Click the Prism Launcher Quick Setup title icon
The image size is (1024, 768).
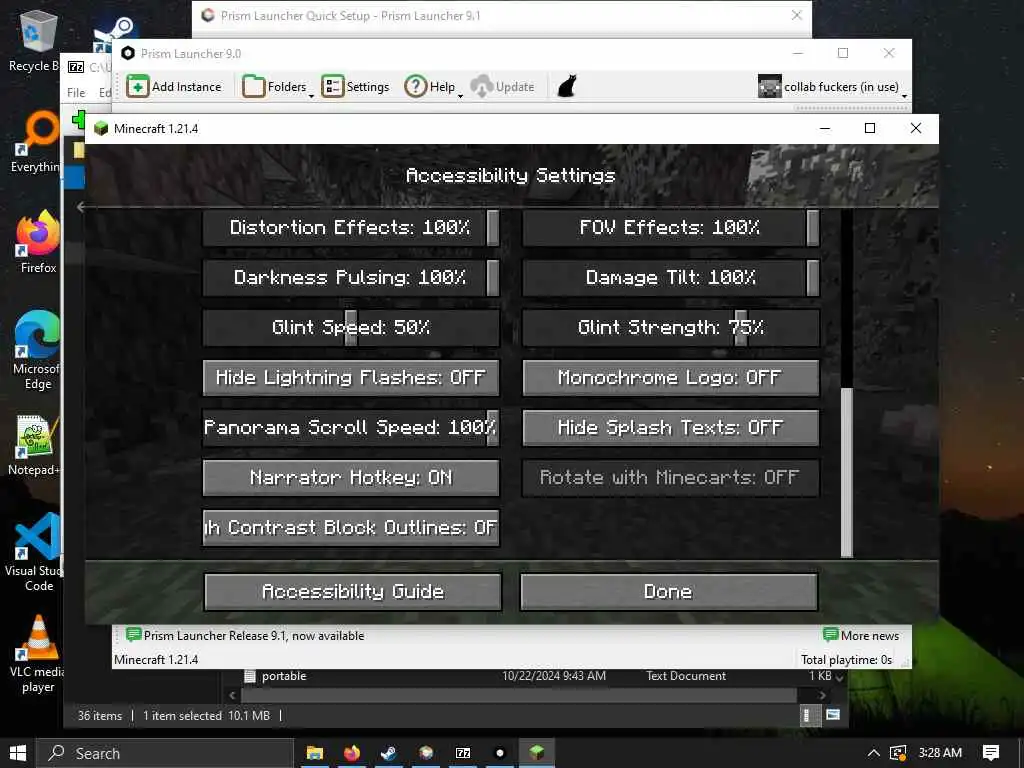[208, 15]
